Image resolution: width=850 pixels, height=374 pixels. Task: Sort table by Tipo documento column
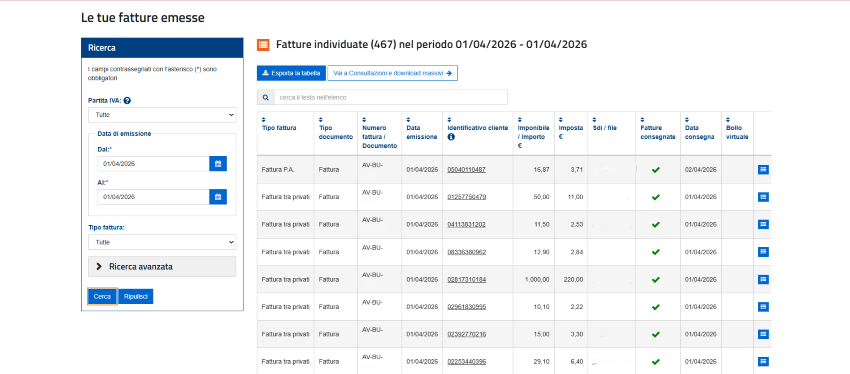(320, 119)
